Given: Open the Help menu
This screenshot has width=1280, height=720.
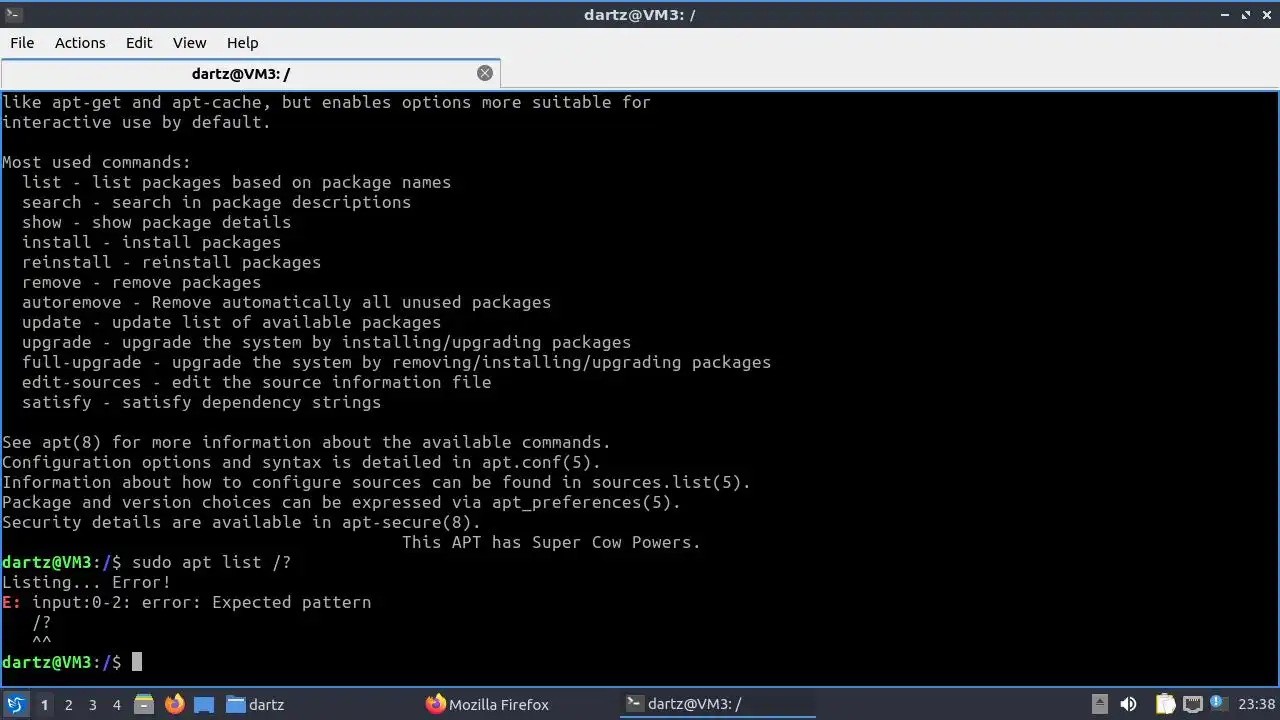Looking at the screenshot, I should (242, 43).
